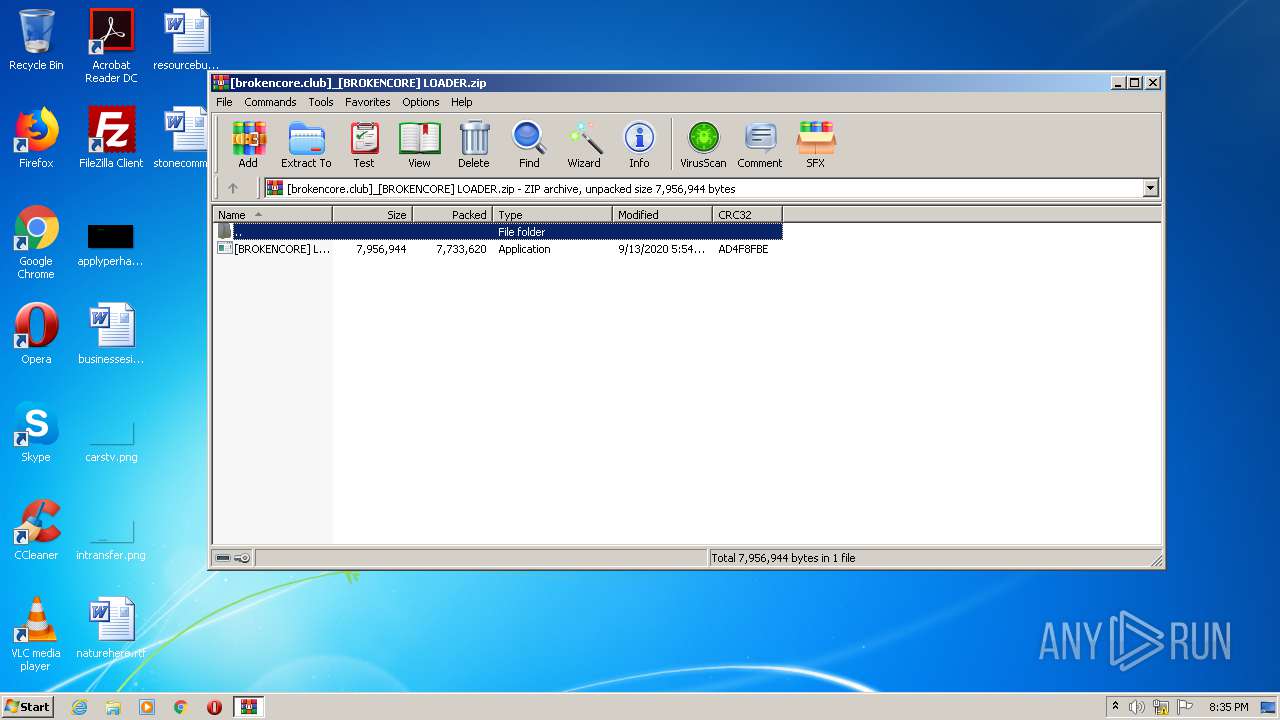The width and height of the screenshot is (1280, 720).
Task: Create SFX self-extracting archive
Action: 816,144
